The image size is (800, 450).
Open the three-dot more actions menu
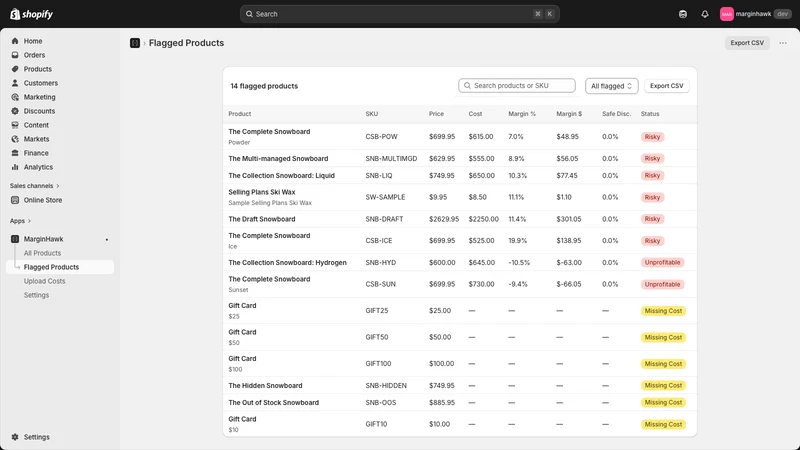(783, 43)
